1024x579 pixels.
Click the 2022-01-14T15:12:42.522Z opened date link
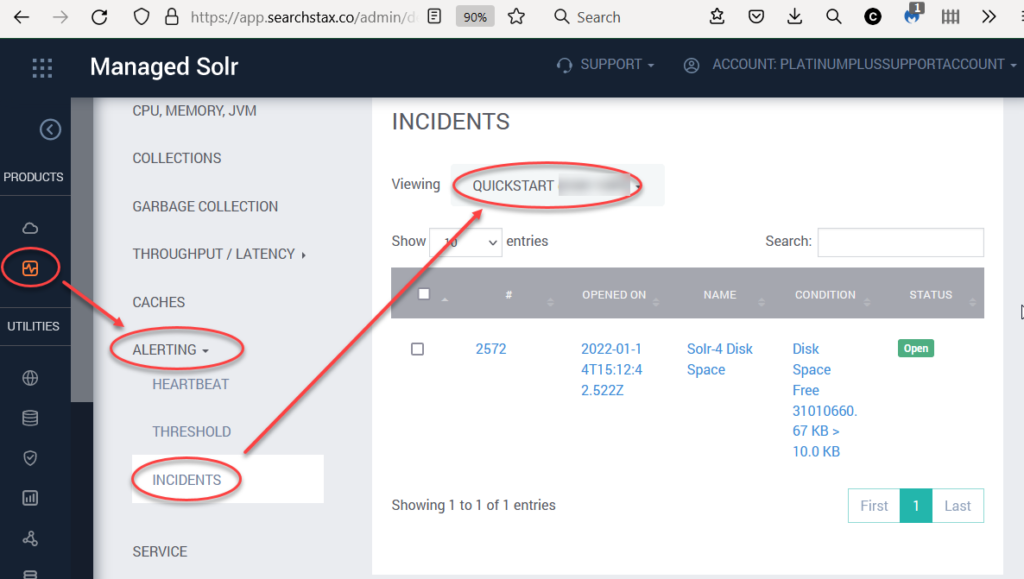click(612, 369)
